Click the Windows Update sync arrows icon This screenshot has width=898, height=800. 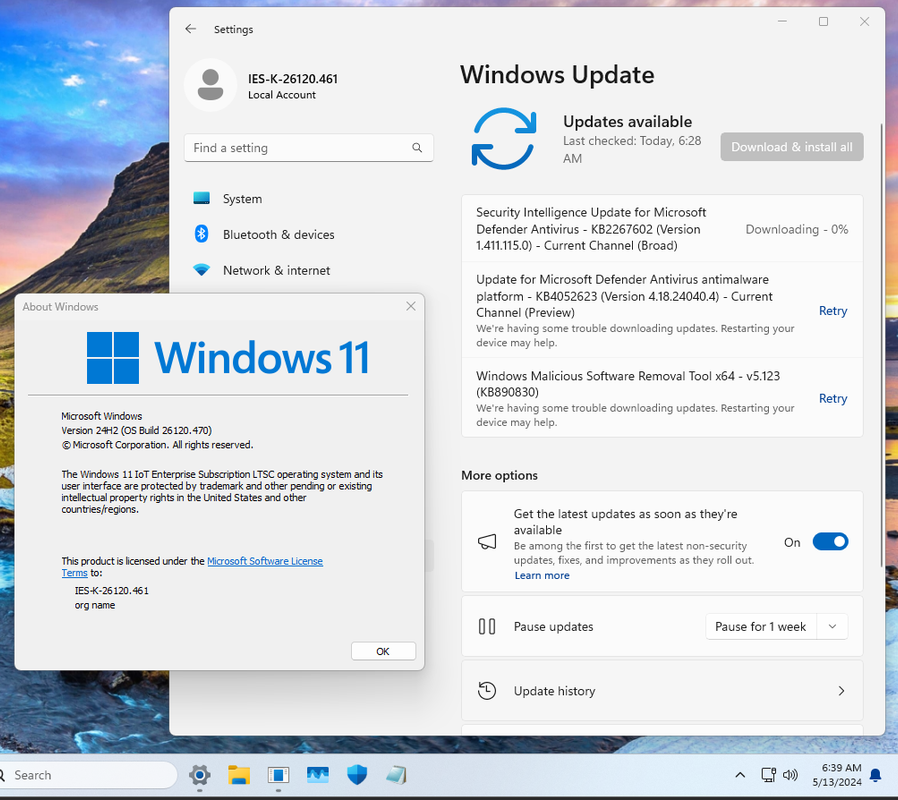pos(504,138)
